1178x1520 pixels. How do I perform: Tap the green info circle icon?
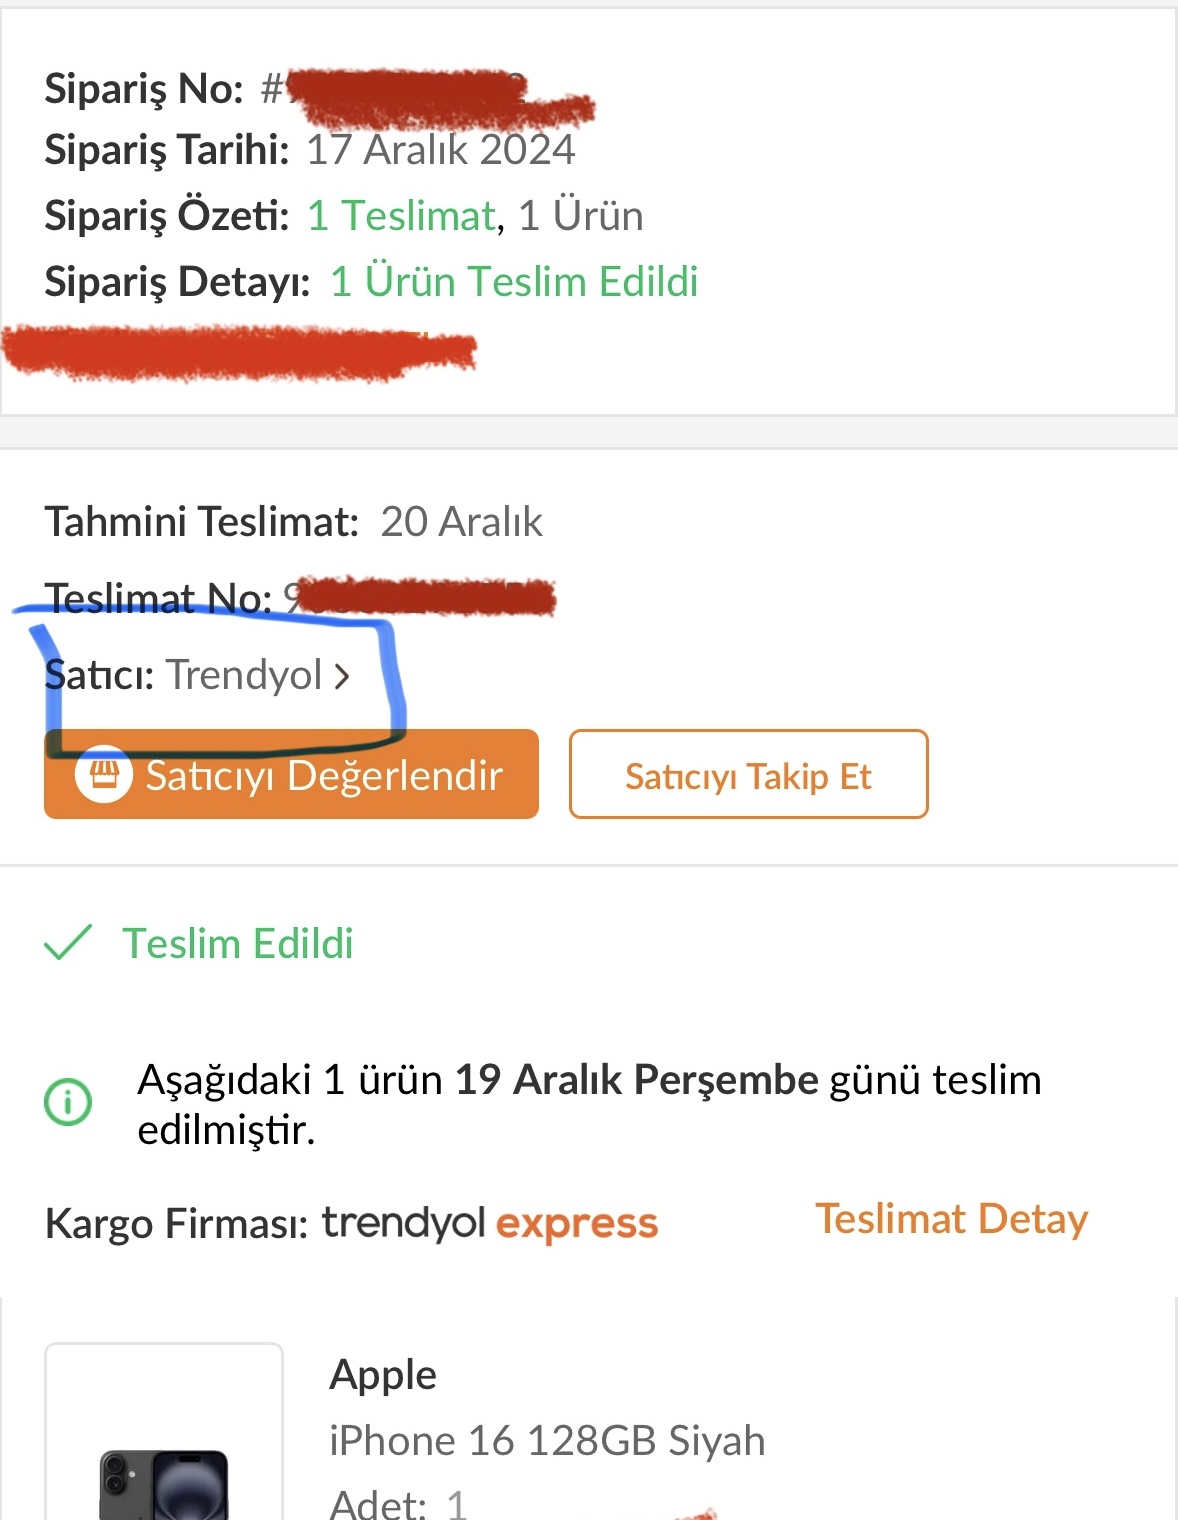[x=68, y=1102]
